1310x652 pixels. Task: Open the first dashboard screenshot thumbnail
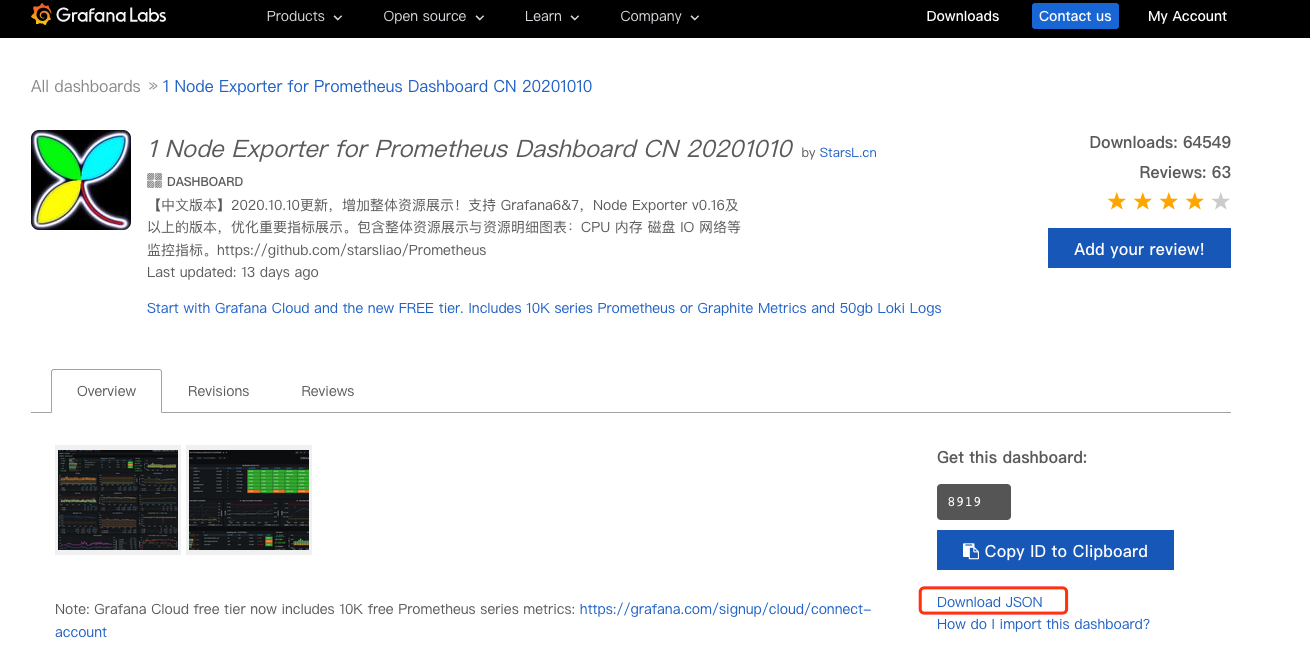click(118, 499)
